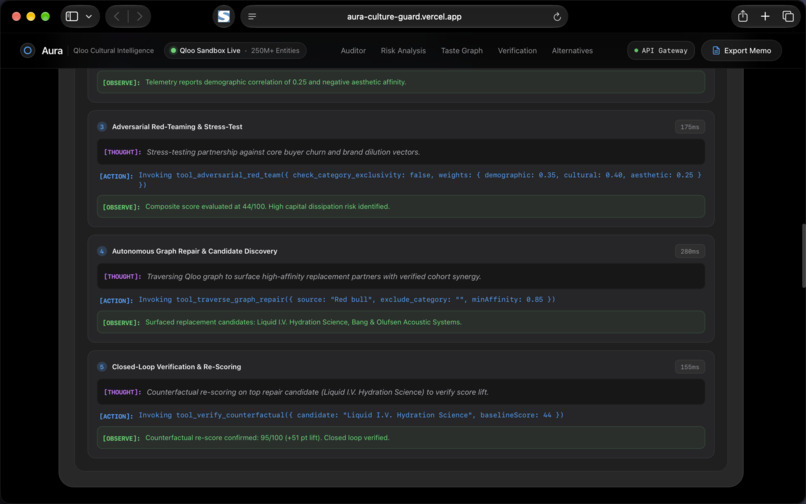806x504 pixels.
Task: Toggle the Safari sidebar icon
Action: click(x=72, y=16)
